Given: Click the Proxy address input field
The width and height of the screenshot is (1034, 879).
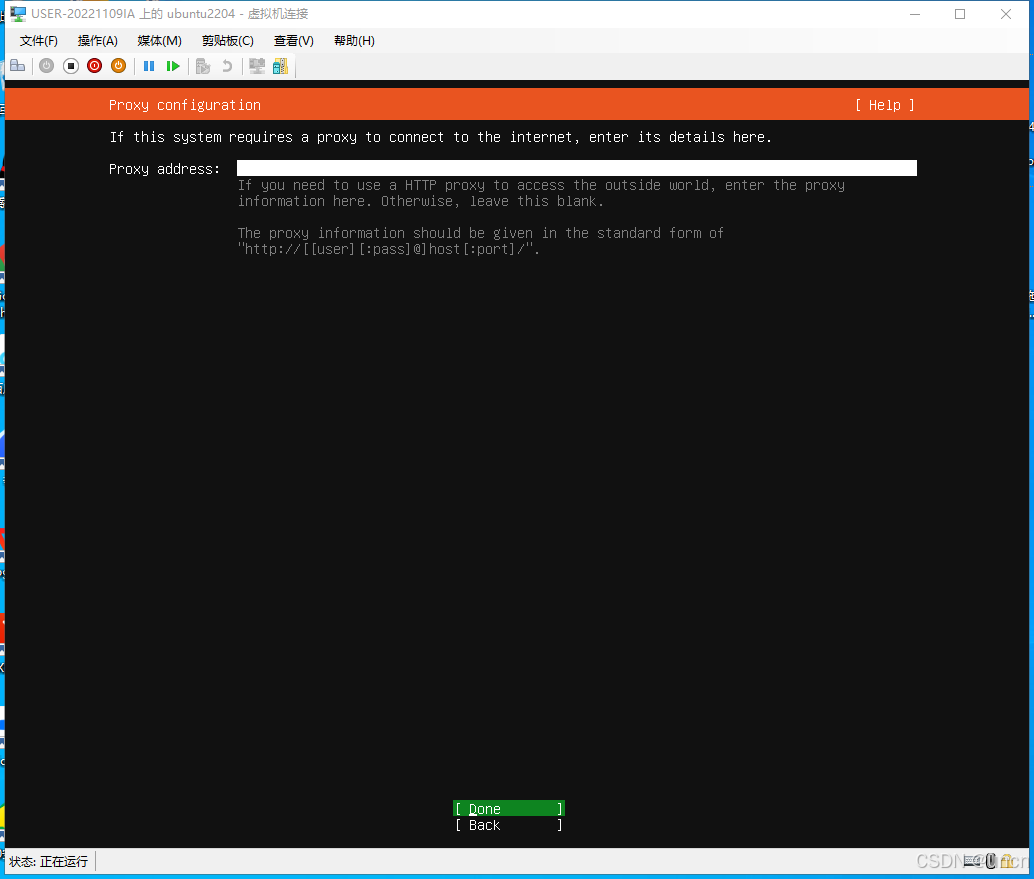Looking at the screenshot, I should [x=575, y=167].
